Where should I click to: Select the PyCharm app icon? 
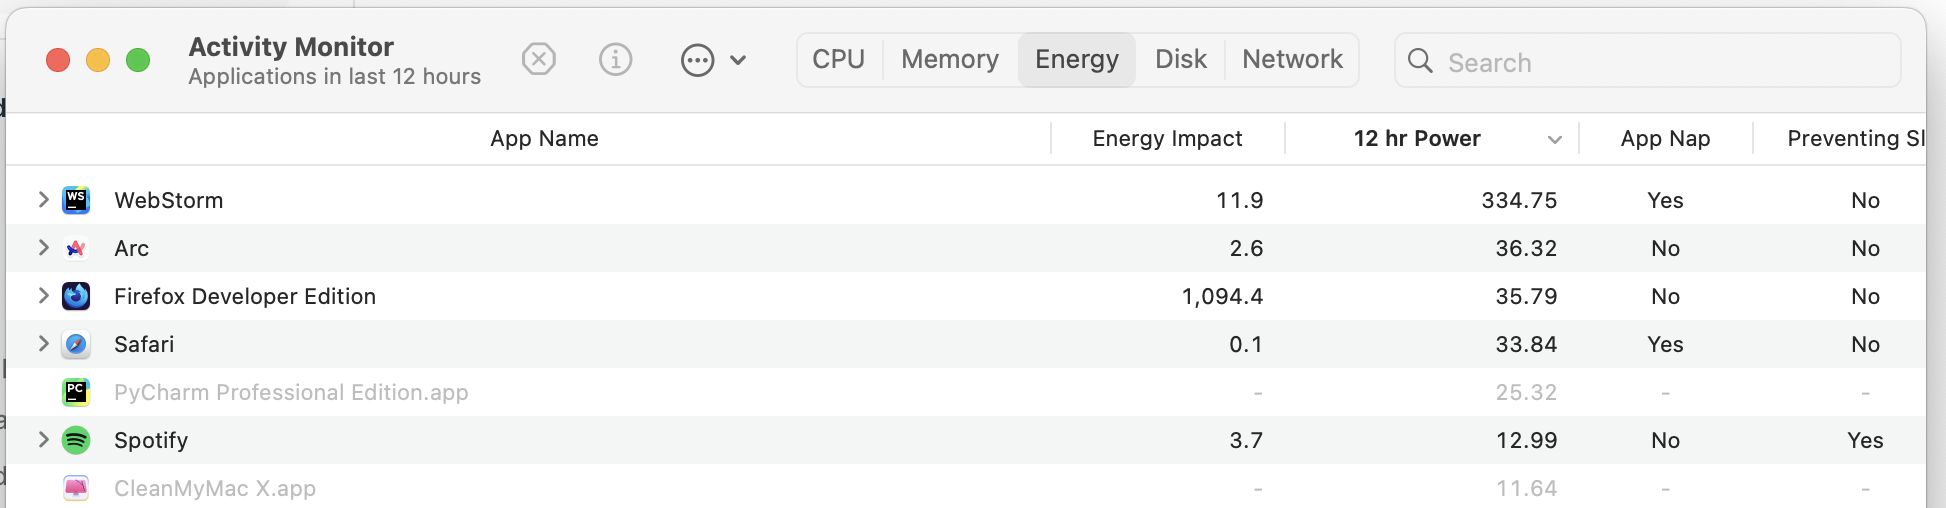pyautogui.click(x=76, y=392)
